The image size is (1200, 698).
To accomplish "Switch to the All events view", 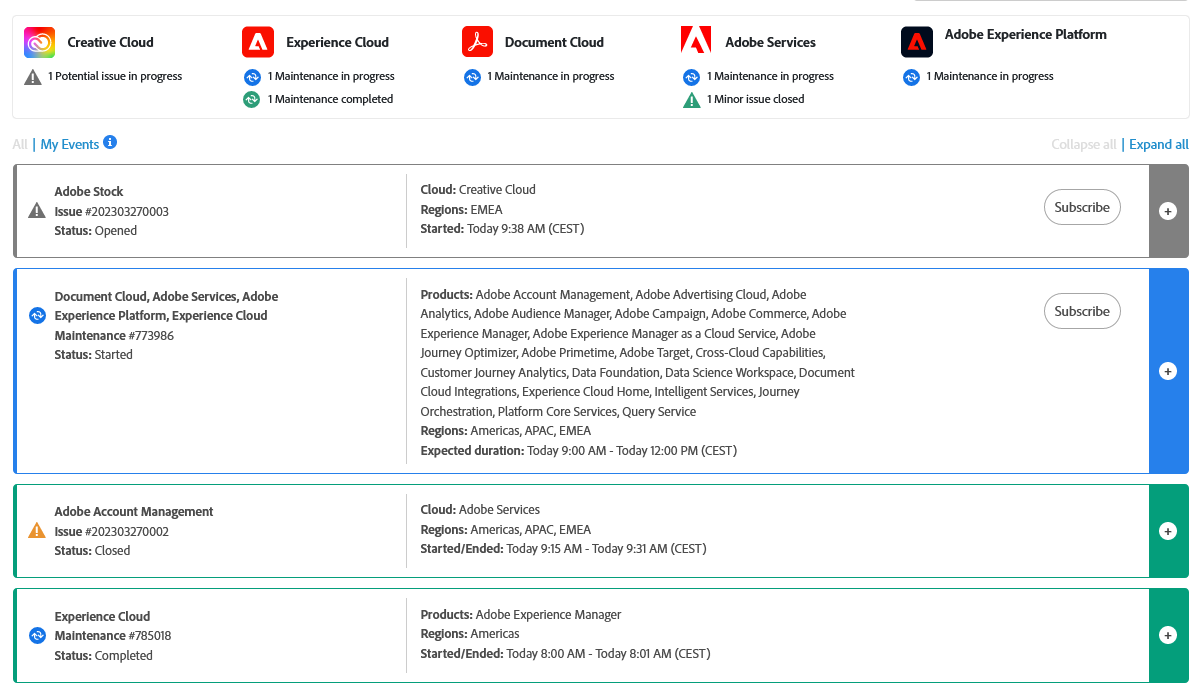I will pos(18,144).
